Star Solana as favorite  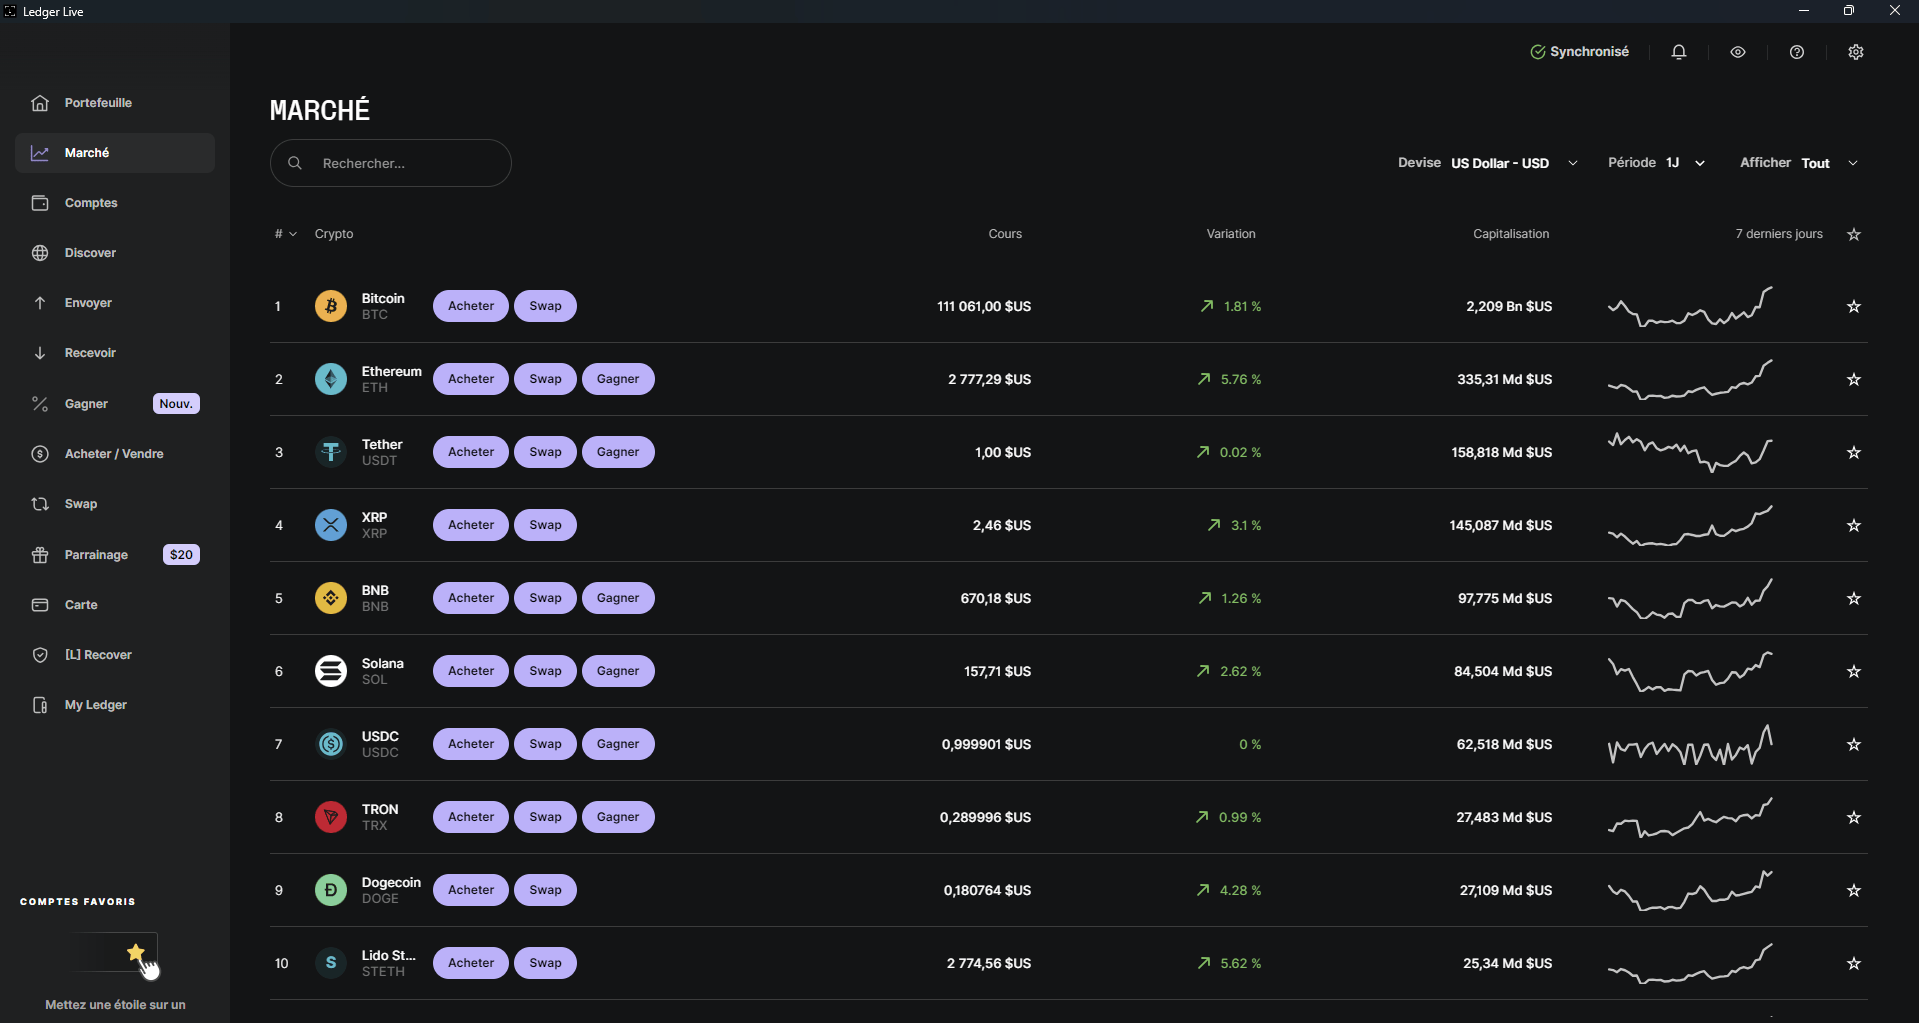click(1854, 671)
